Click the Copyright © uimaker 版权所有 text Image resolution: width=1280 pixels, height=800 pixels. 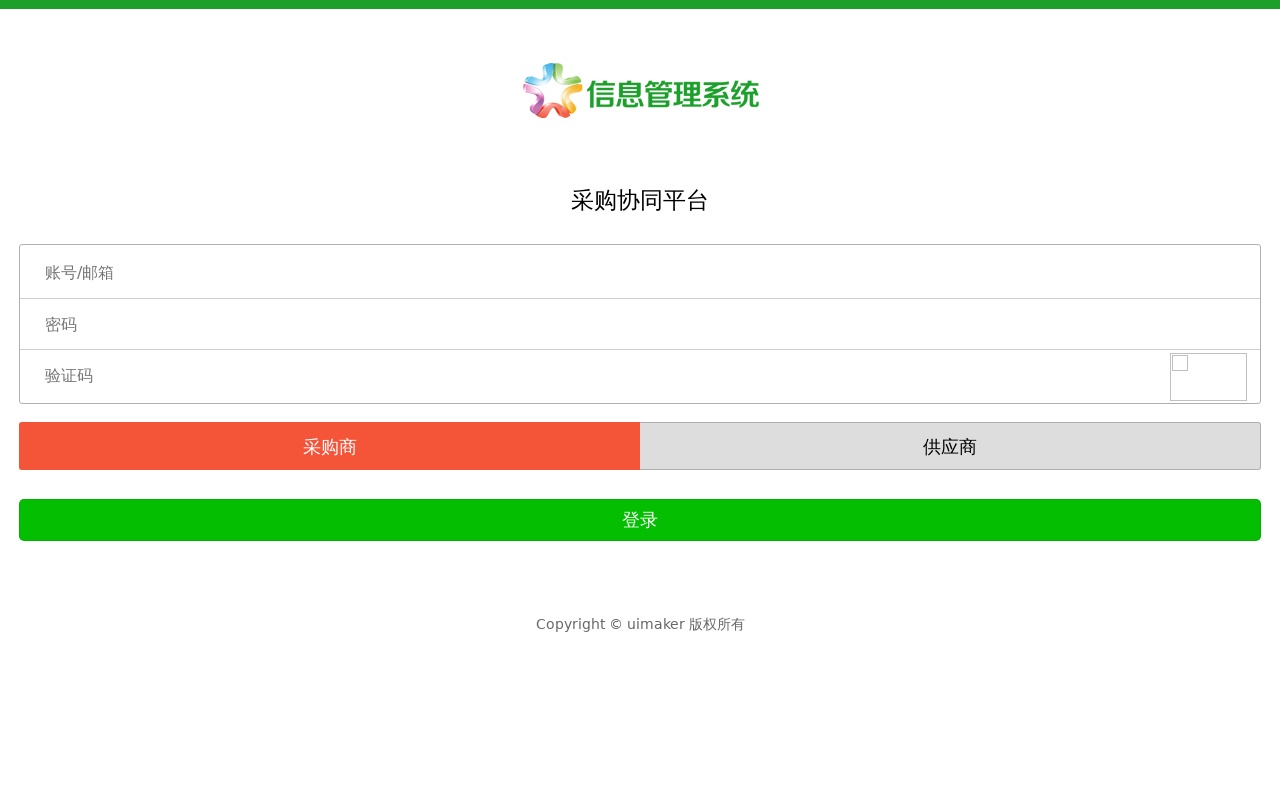(640, 624)
